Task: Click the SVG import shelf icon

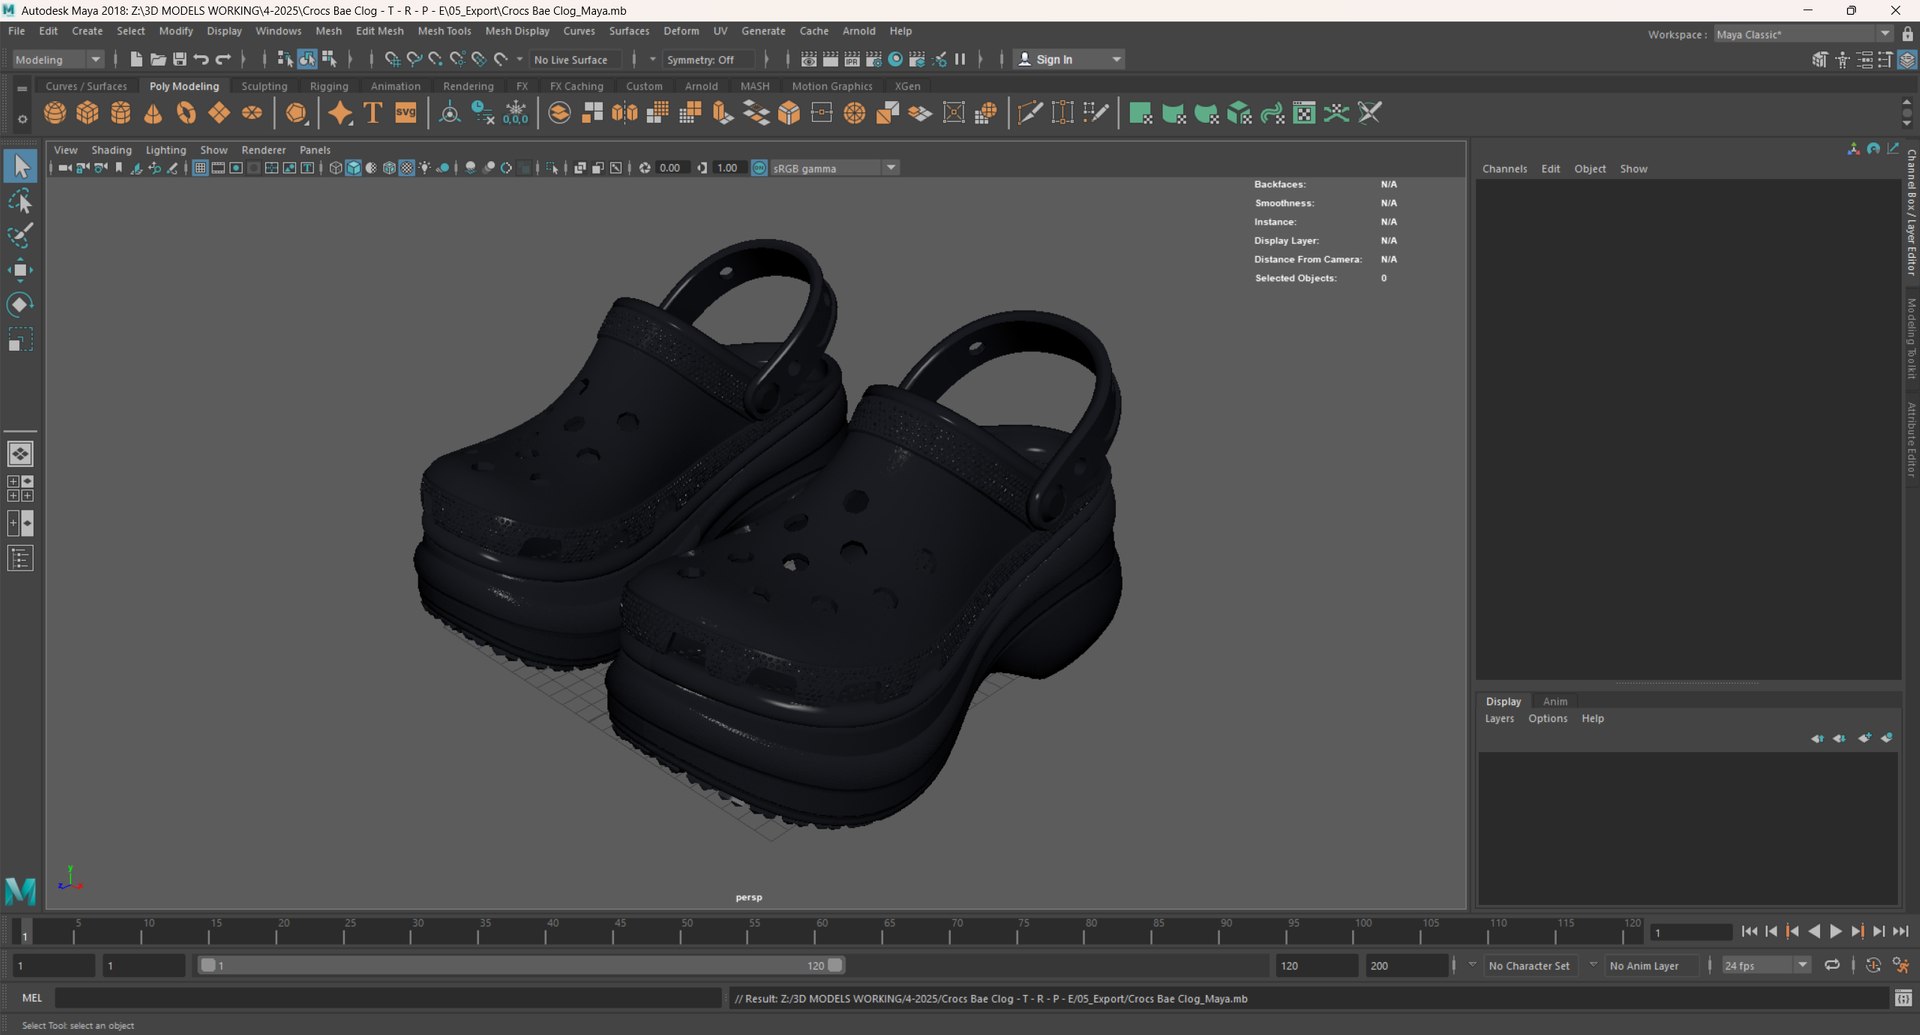Action: pyautogui.click(x=406, y=113)
